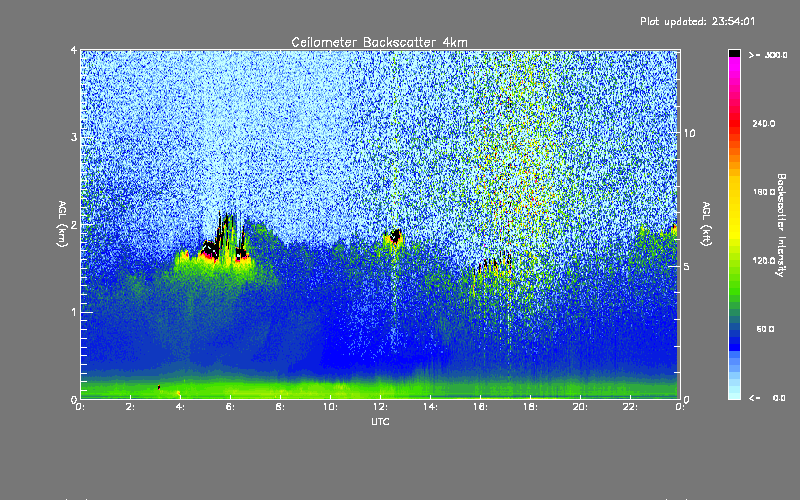This screenshot has height=500, width=800.
Task: Click the '120.0' colorbar tick label
Action: pos(763,260)
